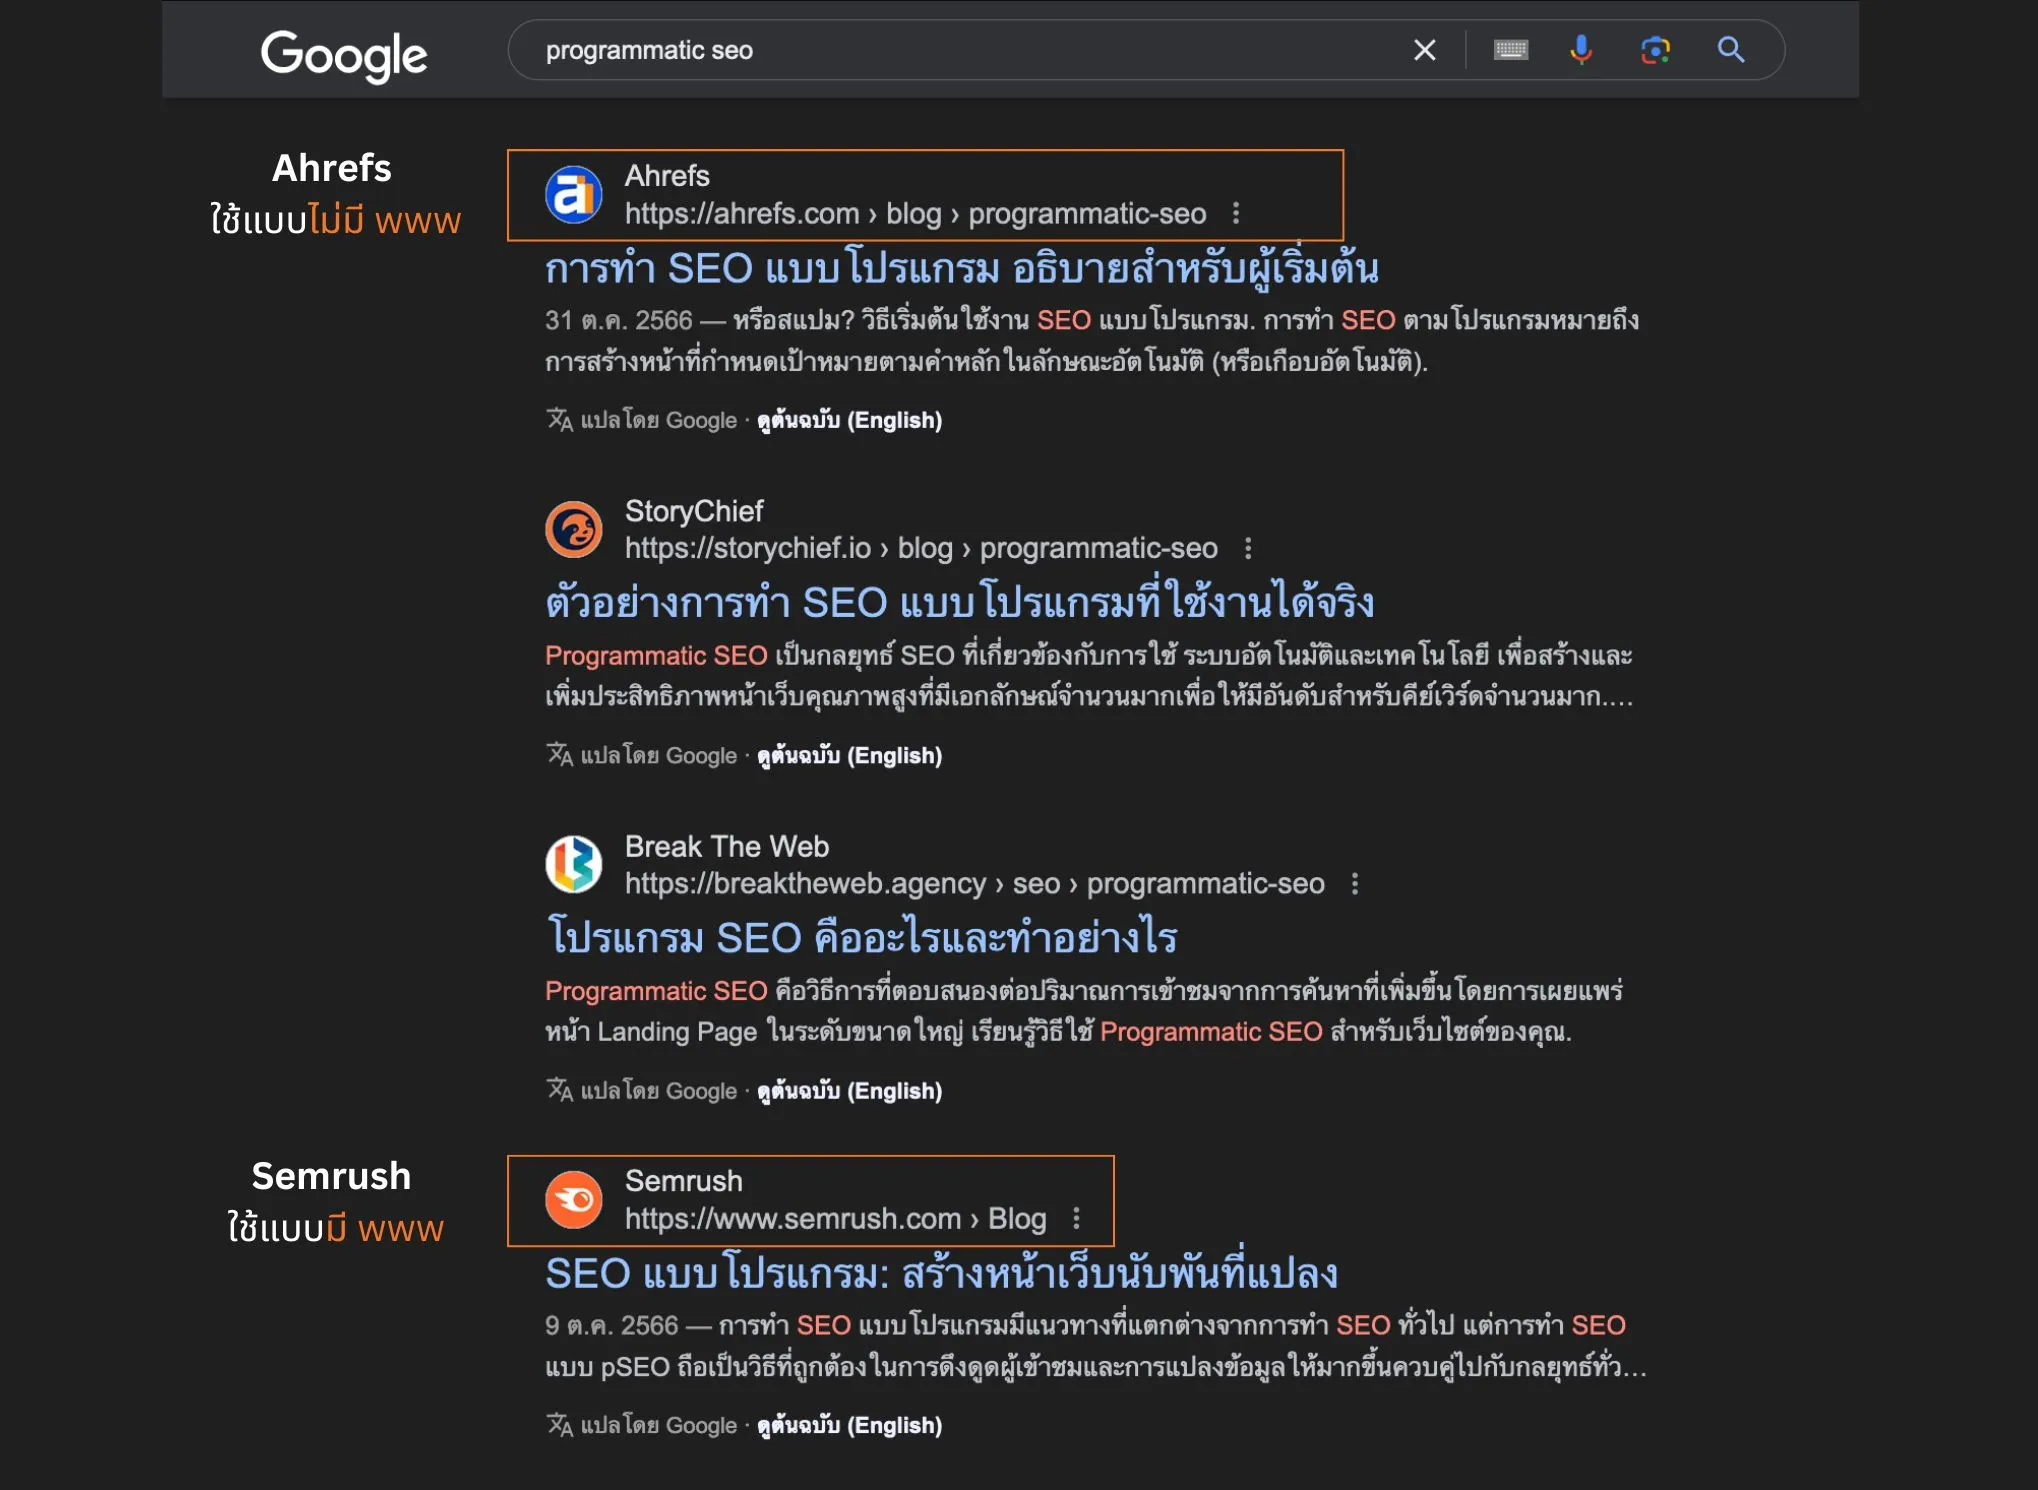The height and width of the screenshot is (1490, 2038).
Task: Open more options for Semrush result
Action: [x=1076, y=1218]
